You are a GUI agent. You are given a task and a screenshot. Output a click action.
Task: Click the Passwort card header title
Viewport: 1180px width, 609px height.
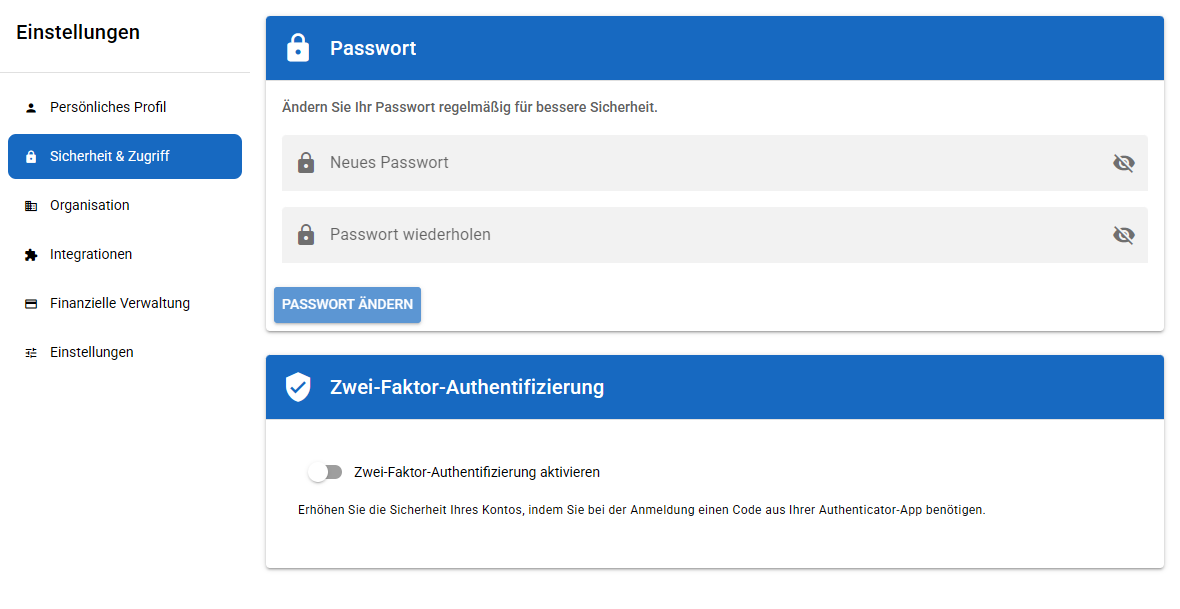point(373,48)
